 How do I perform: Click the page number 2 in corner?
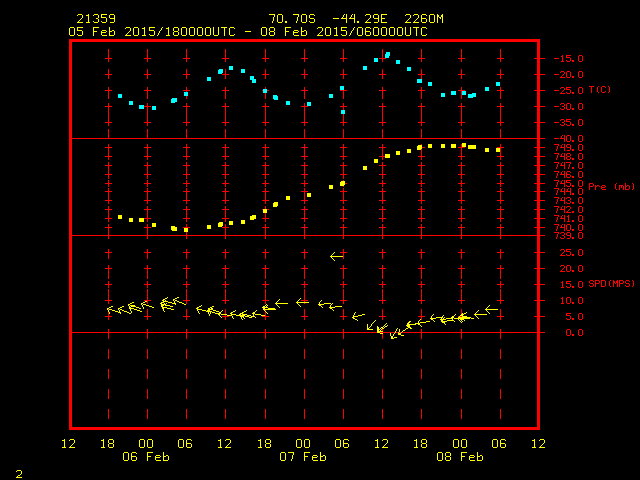click(19, 474)
